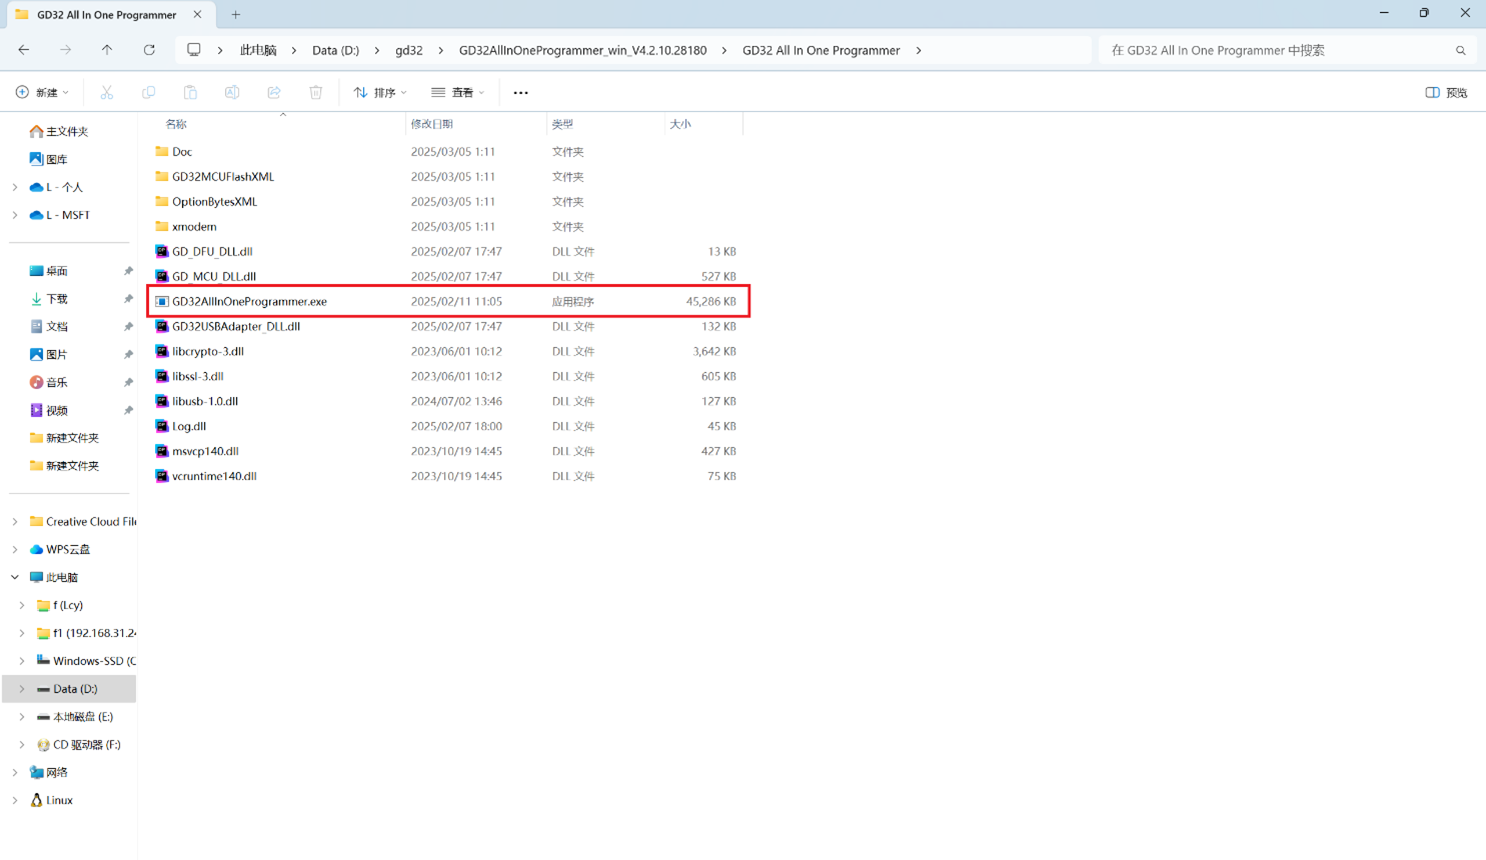Expand the Data (D:) tree node
Screen dimensions: 1486x860
coord(22,689)
